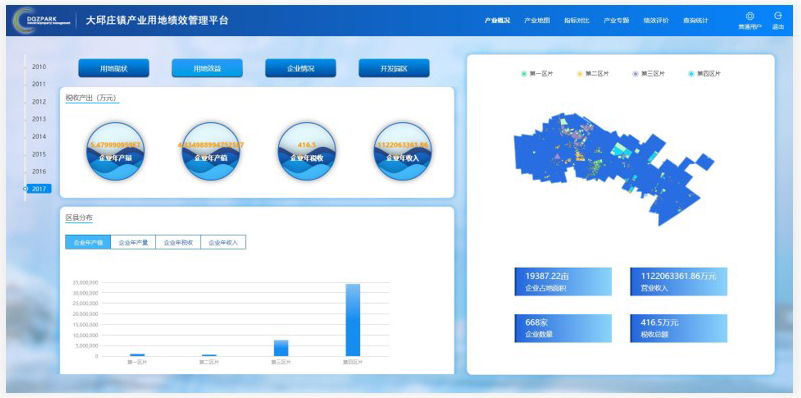Switch to 企业年税收 chart tab

tap(178, 243)
